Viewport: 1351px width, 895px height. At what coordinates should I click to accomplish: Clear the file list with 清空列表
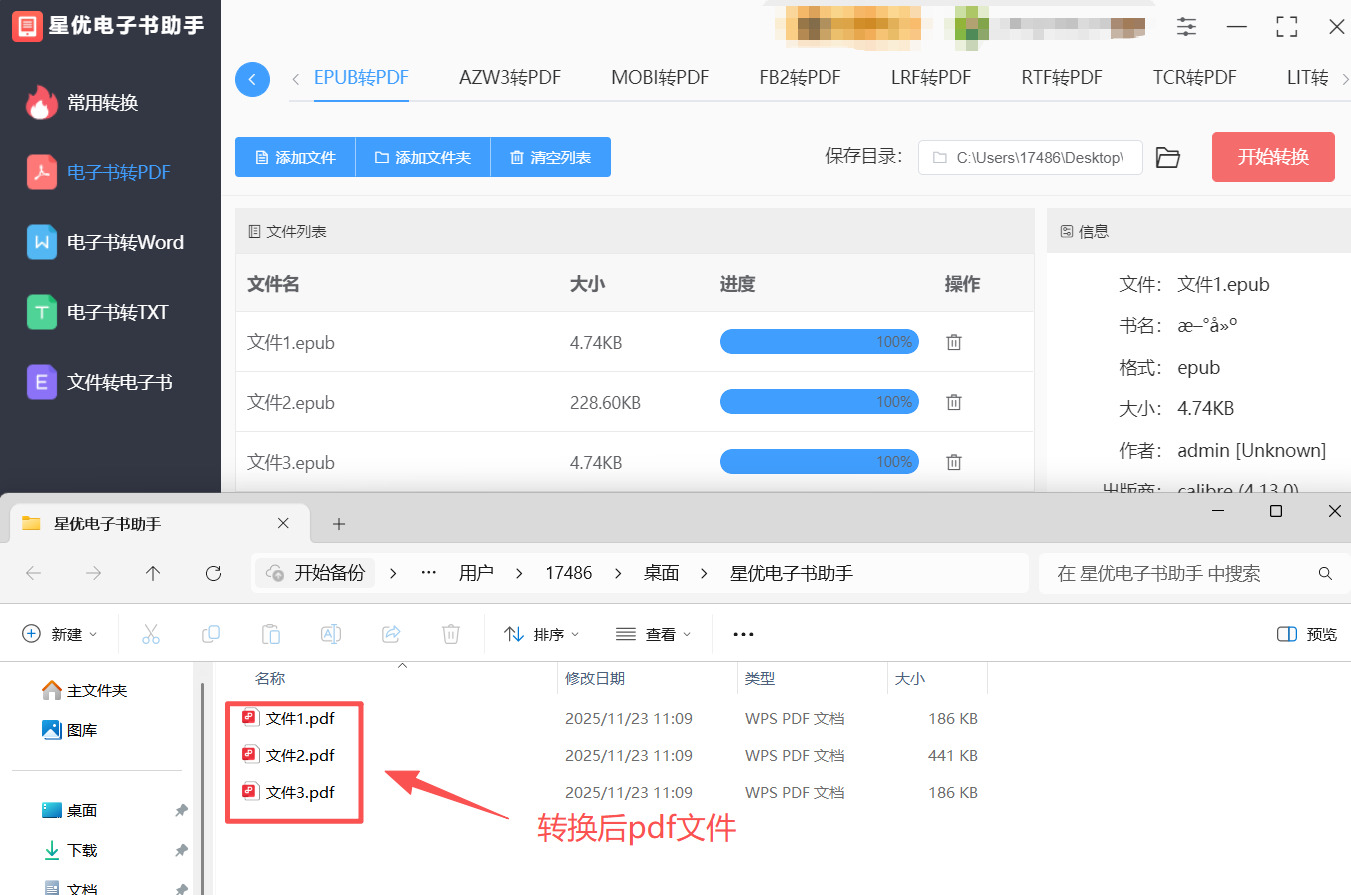click(x=550, y=156)
